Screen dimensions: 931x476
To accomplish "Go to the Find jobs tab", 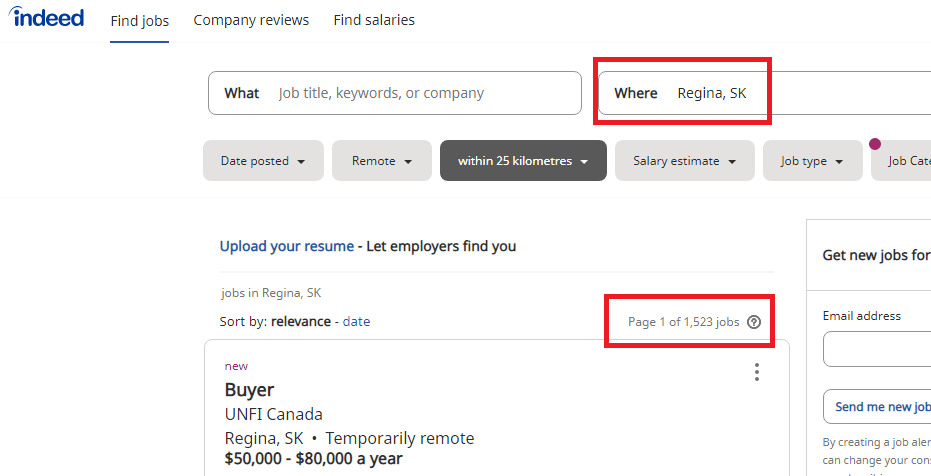I will [x=140, y=21].
